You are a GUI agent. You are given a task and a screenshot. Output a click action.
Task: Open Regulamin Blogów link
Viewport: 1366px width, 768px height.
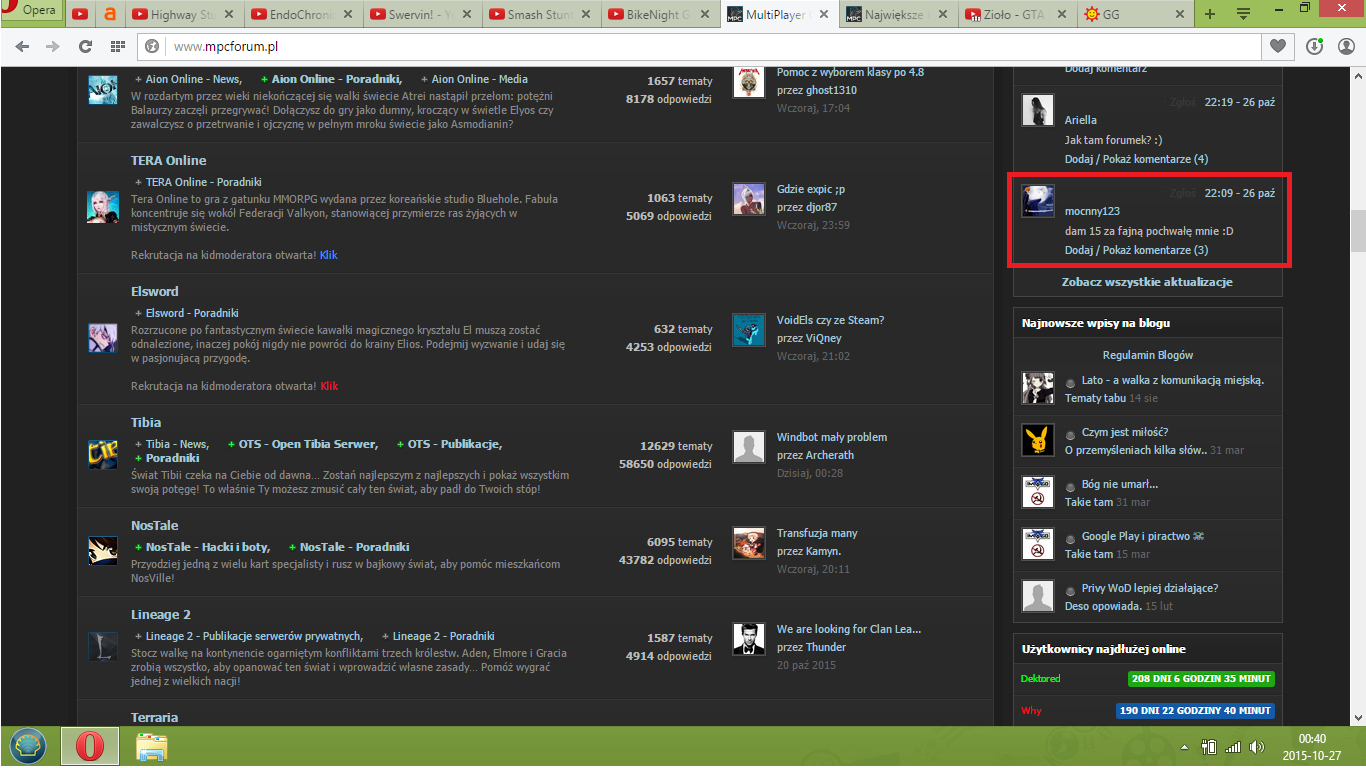click(1148, 355)
